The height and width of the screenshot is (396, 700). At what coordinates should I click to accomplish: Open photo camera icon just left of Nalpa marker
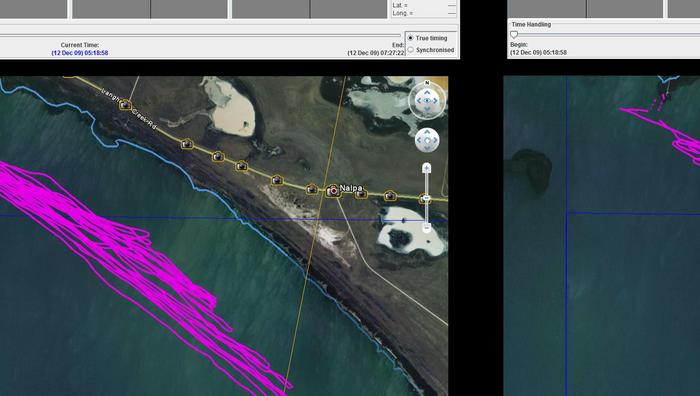click(x=312, y=190)
